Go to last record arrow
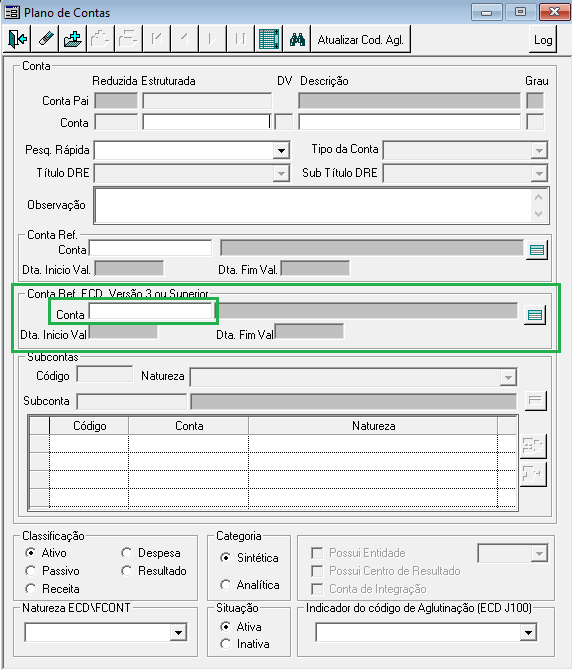 240,39
